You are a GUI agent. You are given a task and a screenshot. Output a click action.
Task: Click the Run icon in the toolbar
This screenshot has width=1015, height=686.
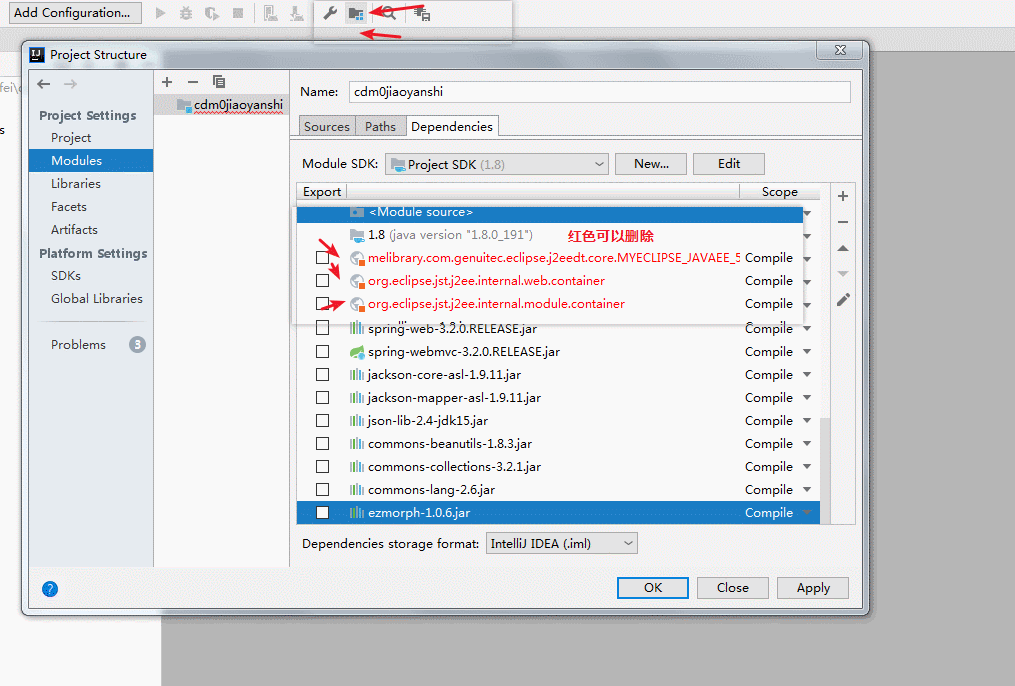point(161,13)
